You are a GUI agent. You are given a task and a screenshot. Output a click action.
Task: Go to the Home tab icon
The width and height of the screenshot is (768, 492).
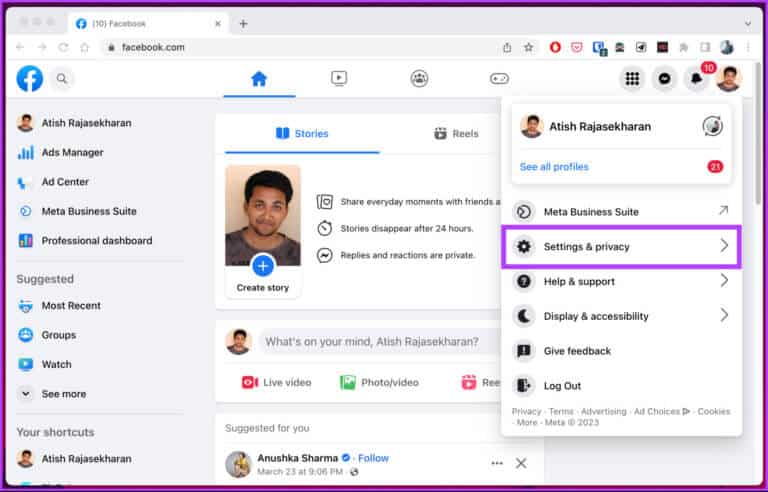259,78
